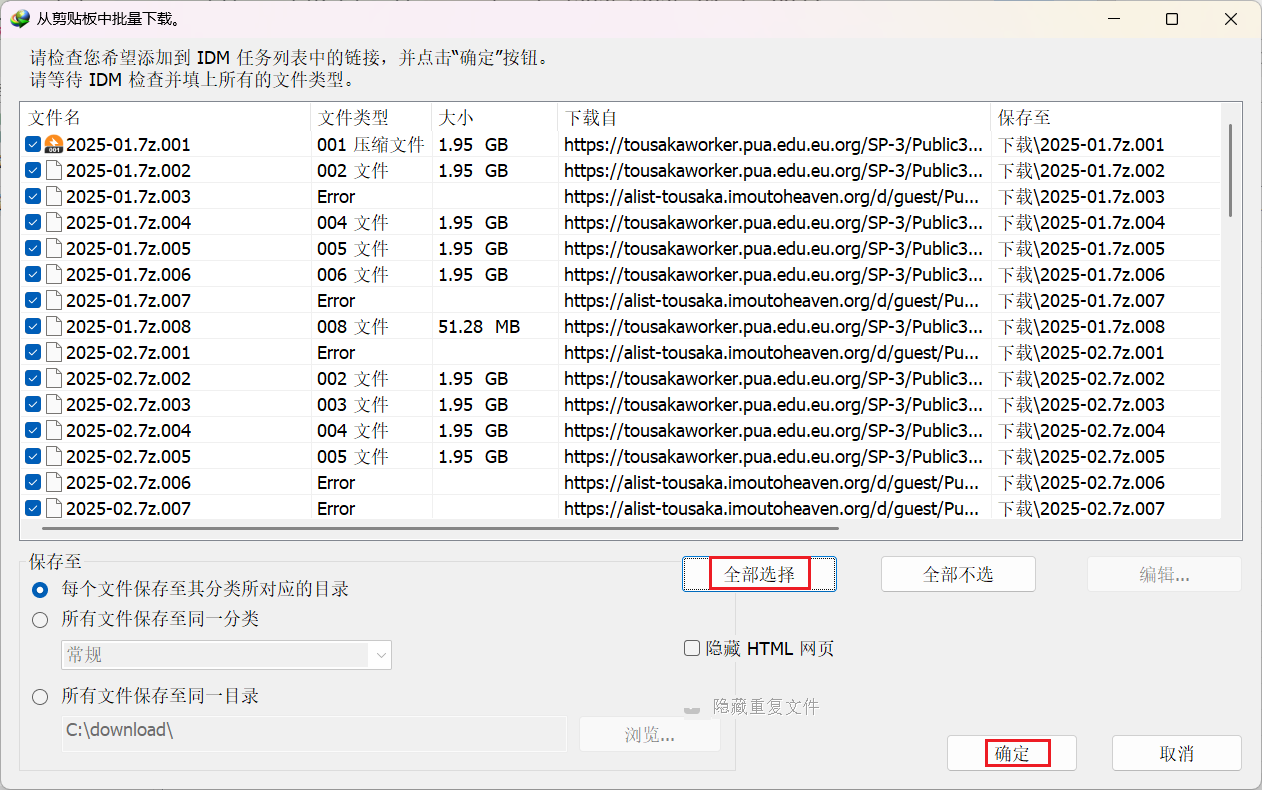1262x790 pixels.
Task: Click the 005 文件 type of 2025-02.7z.005
Action: point(353,457)
